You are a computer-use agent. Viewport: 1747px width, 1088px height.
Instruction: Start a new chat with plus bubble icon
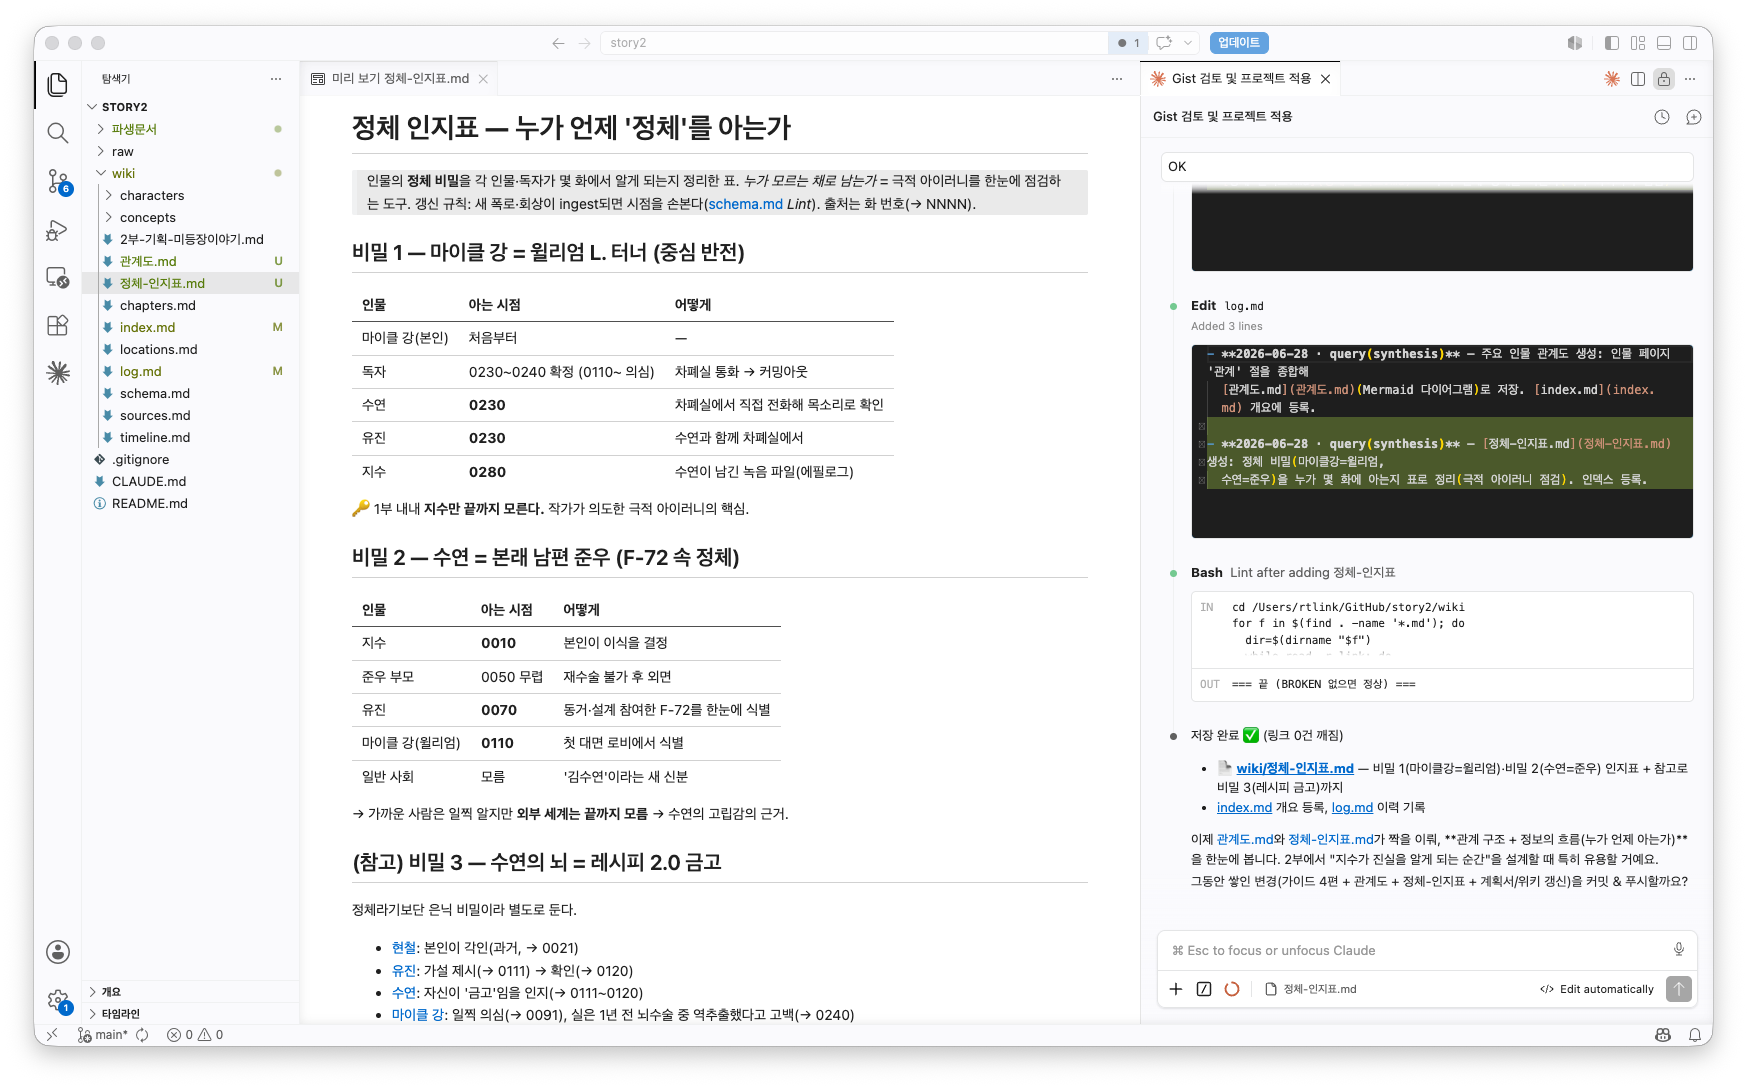point(1694,117)
